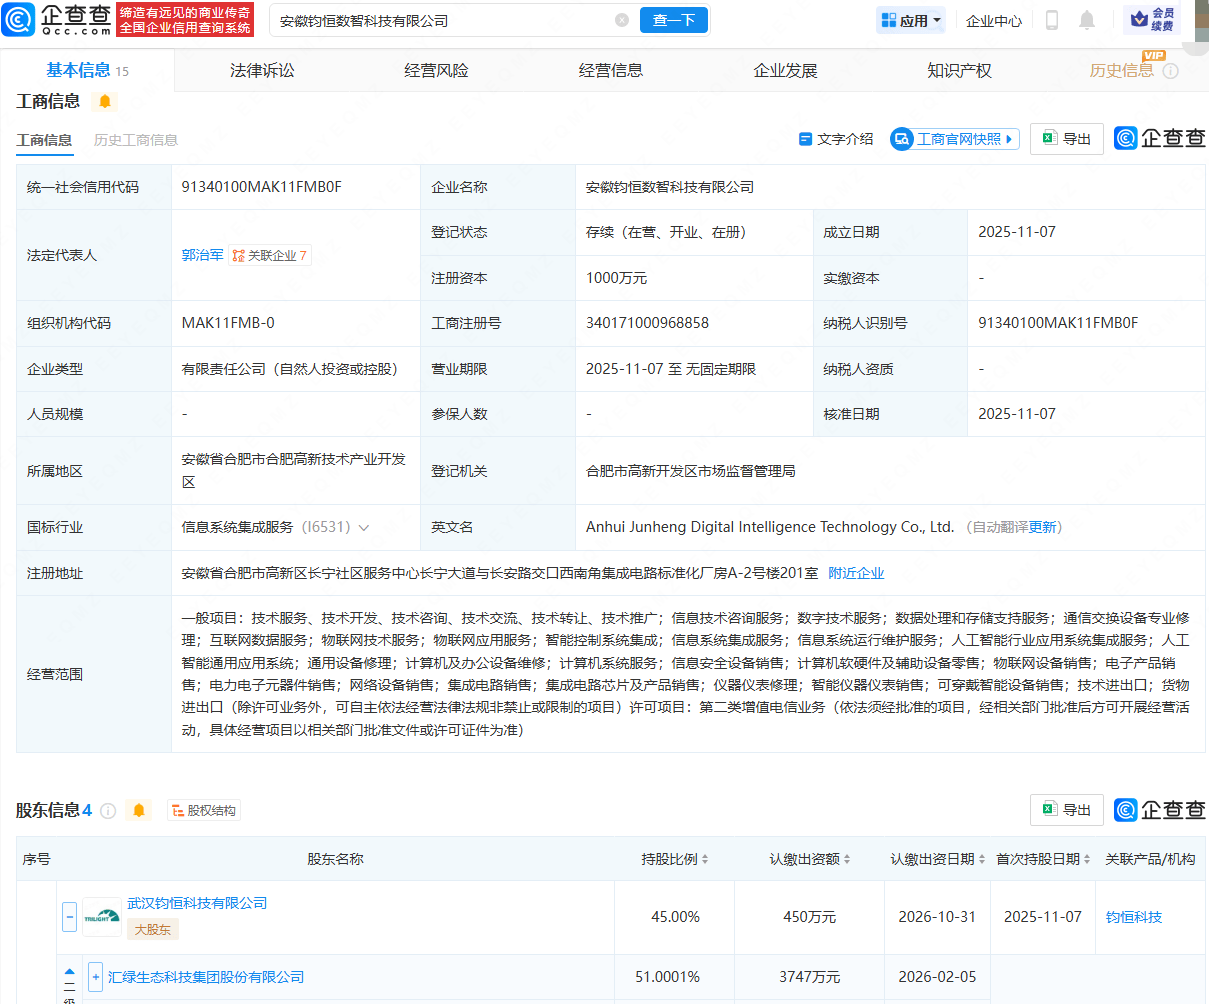Click the bell icon beside 股东信息
This screenshot has height=1004, width=1209.
coord(139,810)
